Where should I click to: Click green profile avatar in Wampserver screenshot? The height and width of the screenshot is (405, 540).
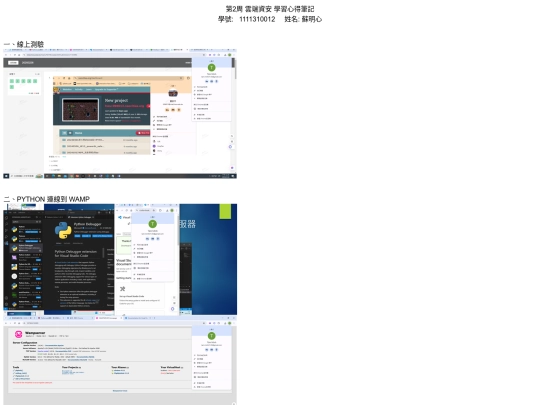[211, 336]
